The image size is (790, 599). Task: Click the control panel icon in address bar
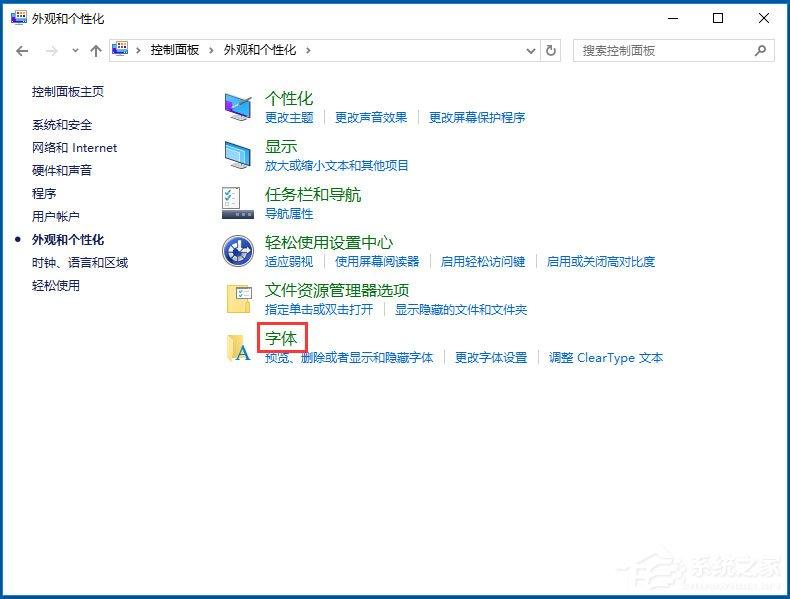[x=120, y=49]
